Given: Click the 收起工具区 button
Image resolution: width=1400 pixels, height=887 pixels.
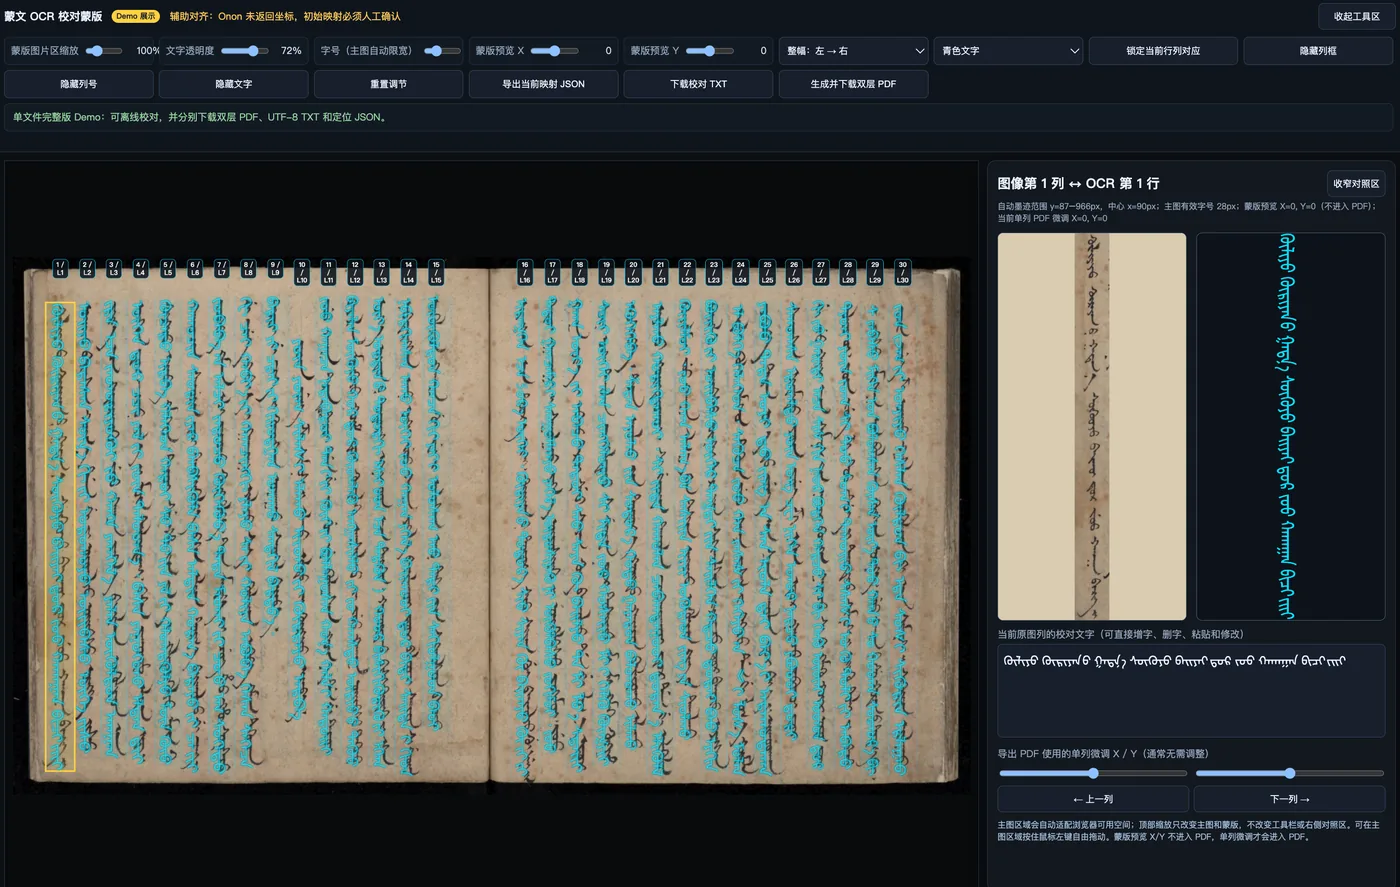Looking at the screenshot, I should (x=1356, y=17).
